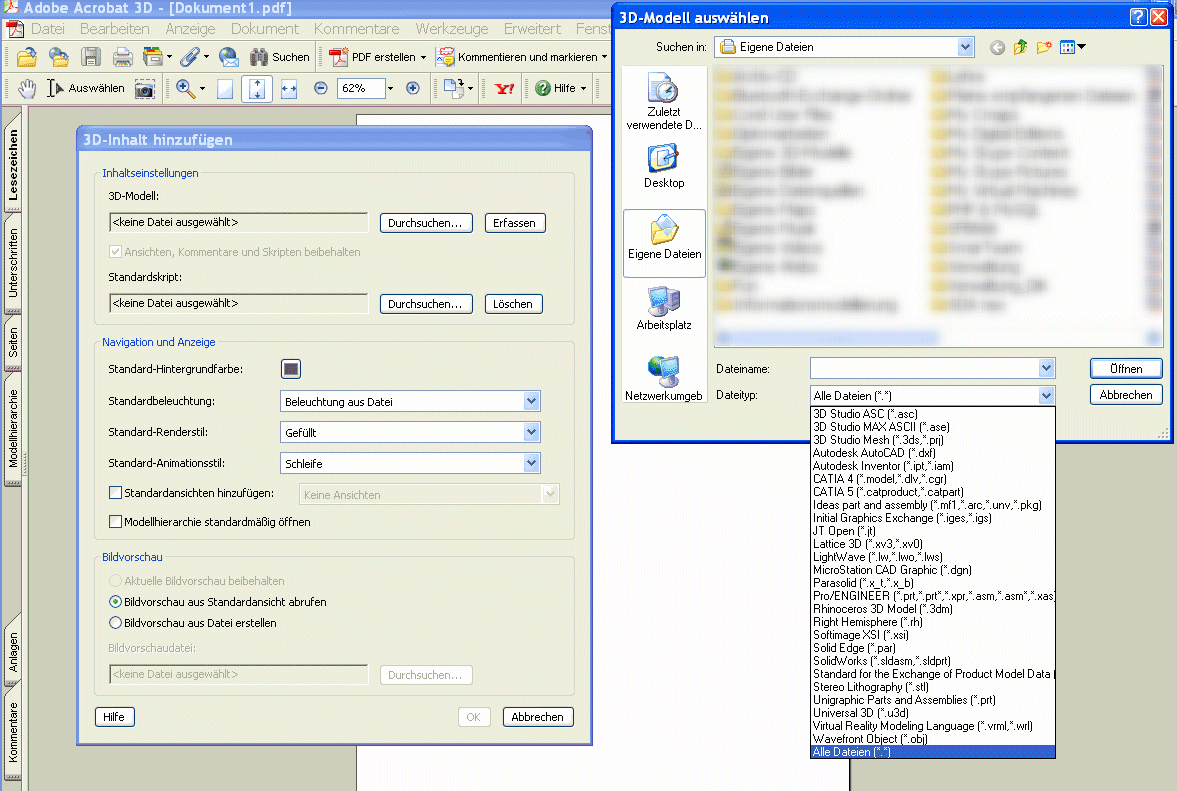Click the Yahoo Y! toolbar icon
Viewport: 1177px width, 791px height.
pyautogui.click(x=504, y=89)
